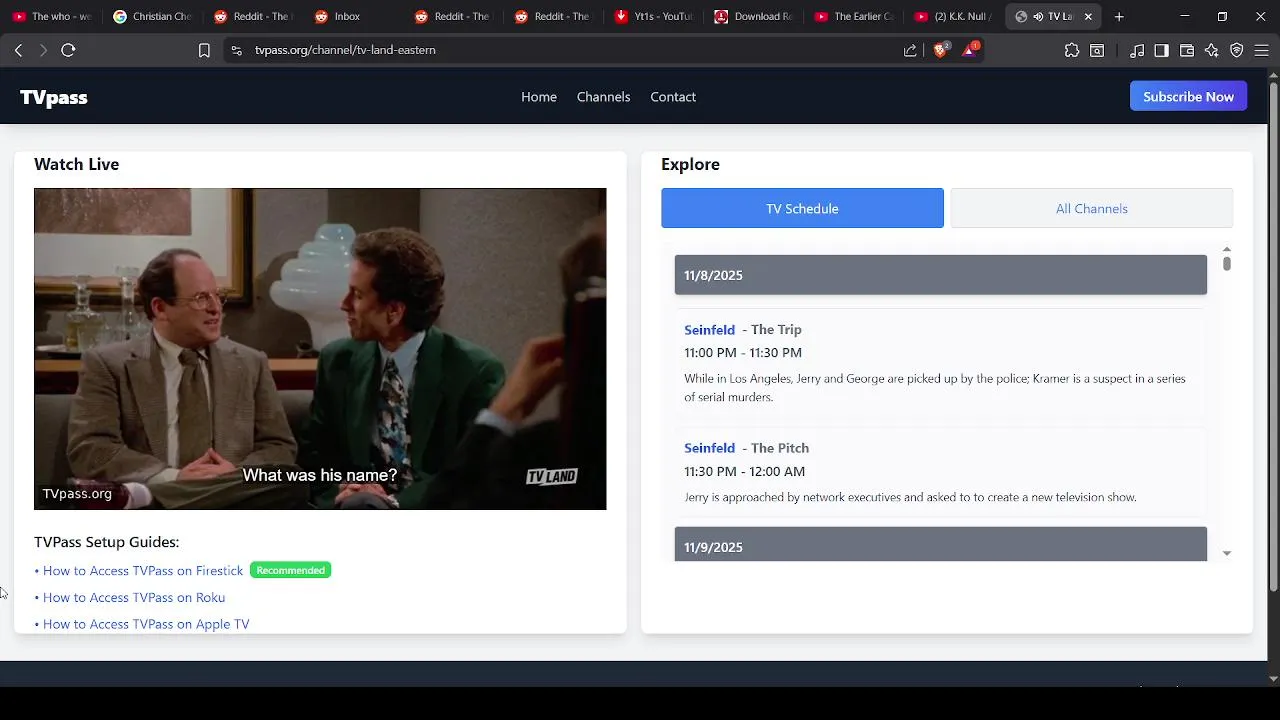Click the share icon in the address bar
This screenshot has width=1280, height=720.
pyautogui.click(x=910, y=50)
